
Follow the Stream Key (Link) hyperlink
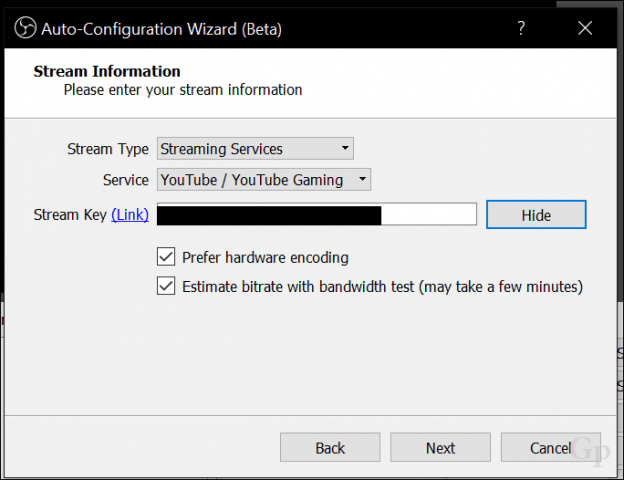[x=130, y=215]
